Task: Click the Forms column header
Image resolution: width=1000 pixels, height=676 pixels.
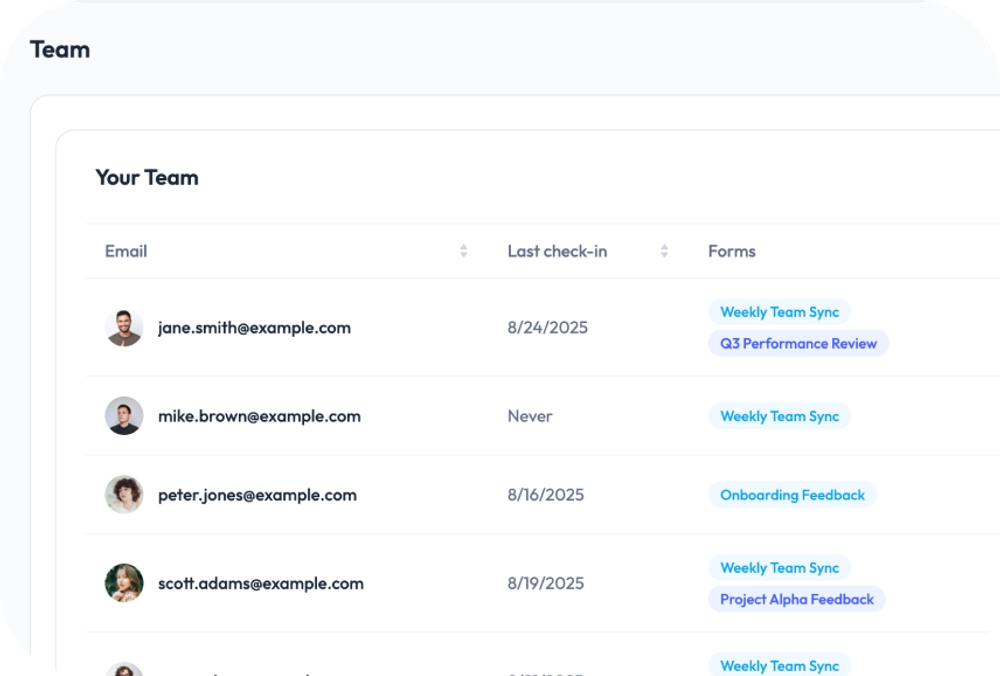Action: [x=732, y=251]
